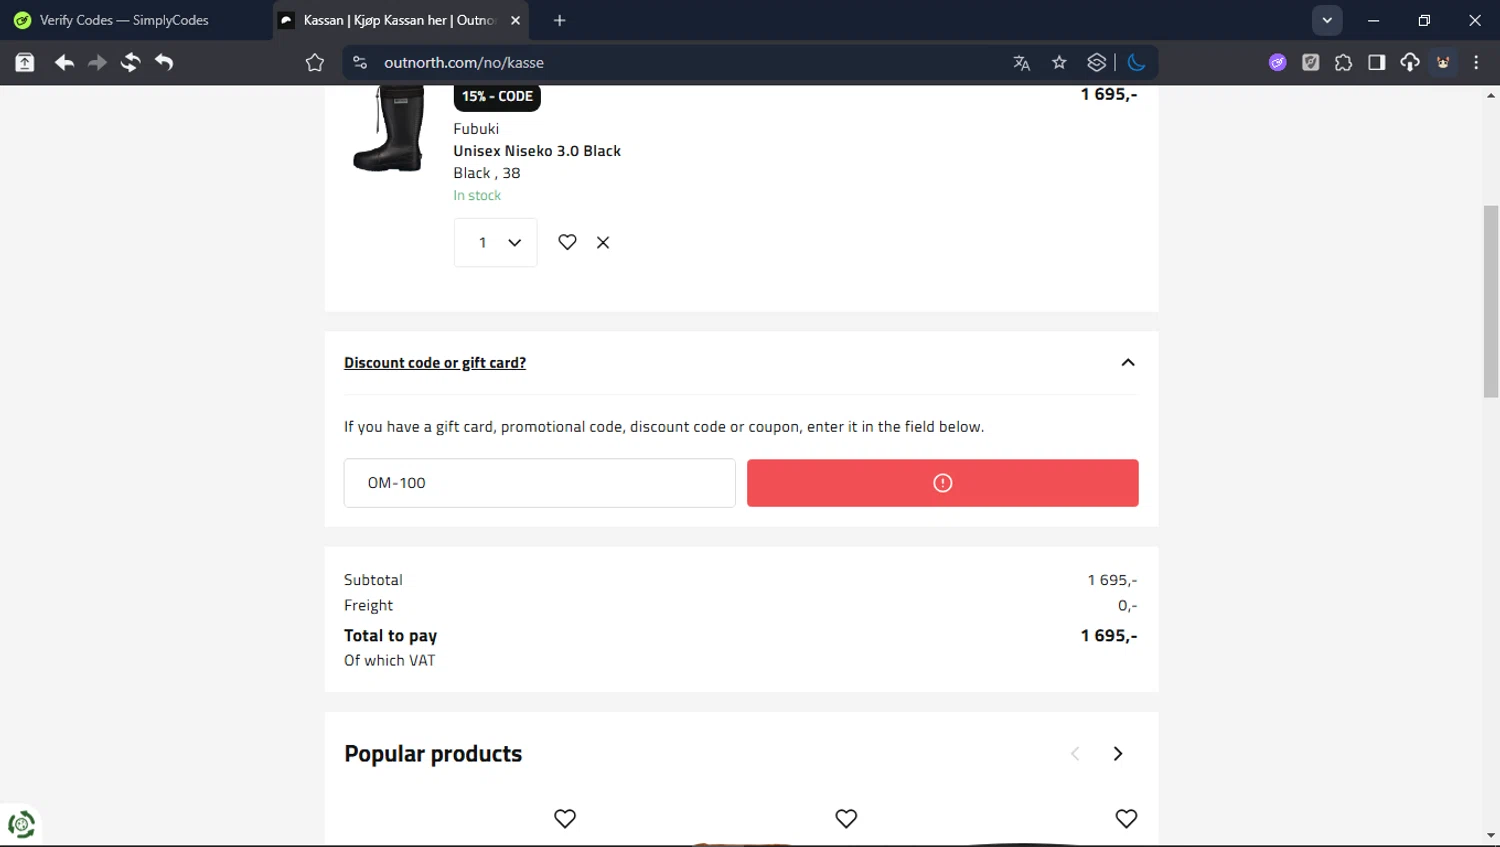The width and height of the screenshot is (1500, 847).
Task: Add Niseko boots to wishlist heart
Action: click(x=567, y=242)
